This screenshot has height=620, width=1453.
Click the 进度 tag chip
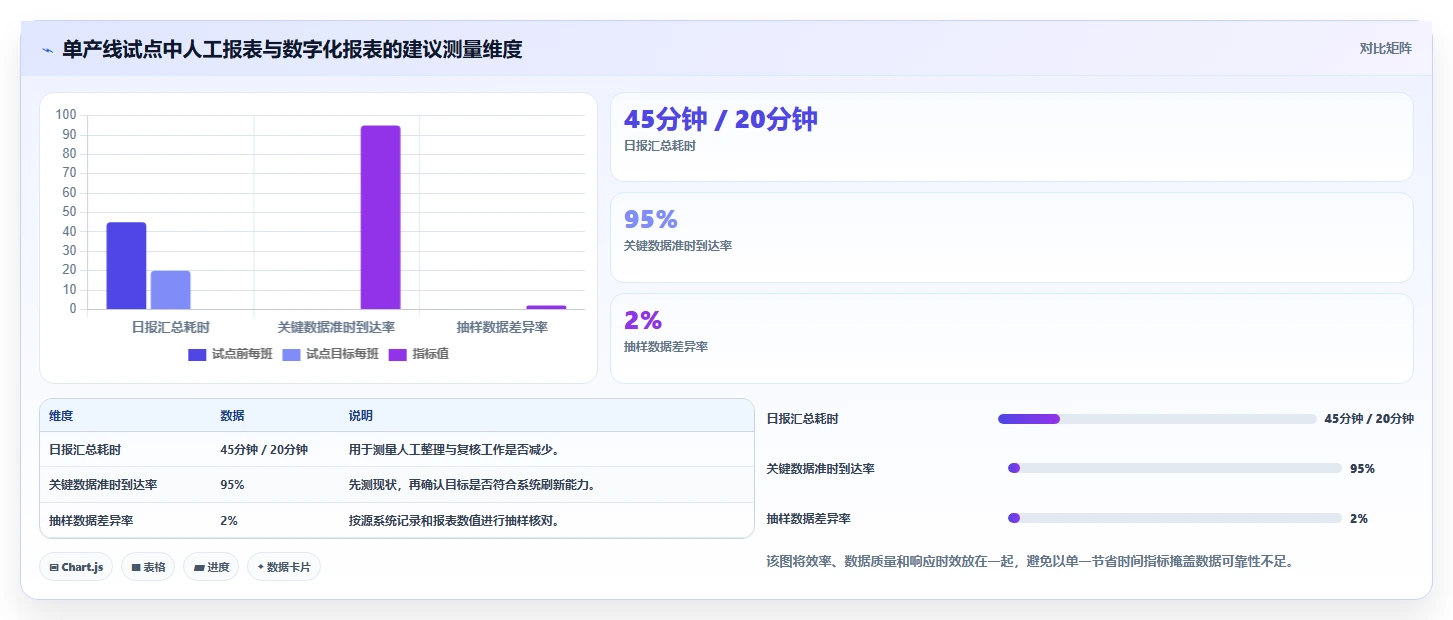[x=211, y=567]
